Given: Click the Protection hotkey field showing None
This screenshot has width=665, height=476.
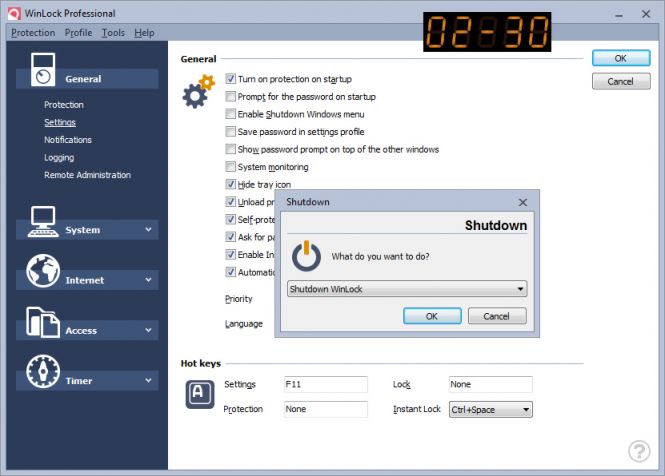Looking at the screenshot, I should (325, 409).
